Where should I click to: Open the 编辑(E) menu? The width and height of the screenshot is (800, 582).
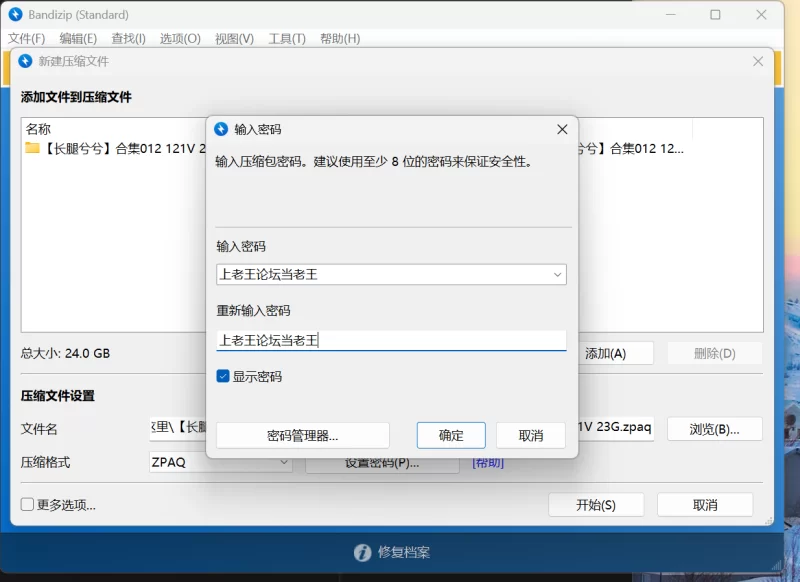click(x=78, y=39)
